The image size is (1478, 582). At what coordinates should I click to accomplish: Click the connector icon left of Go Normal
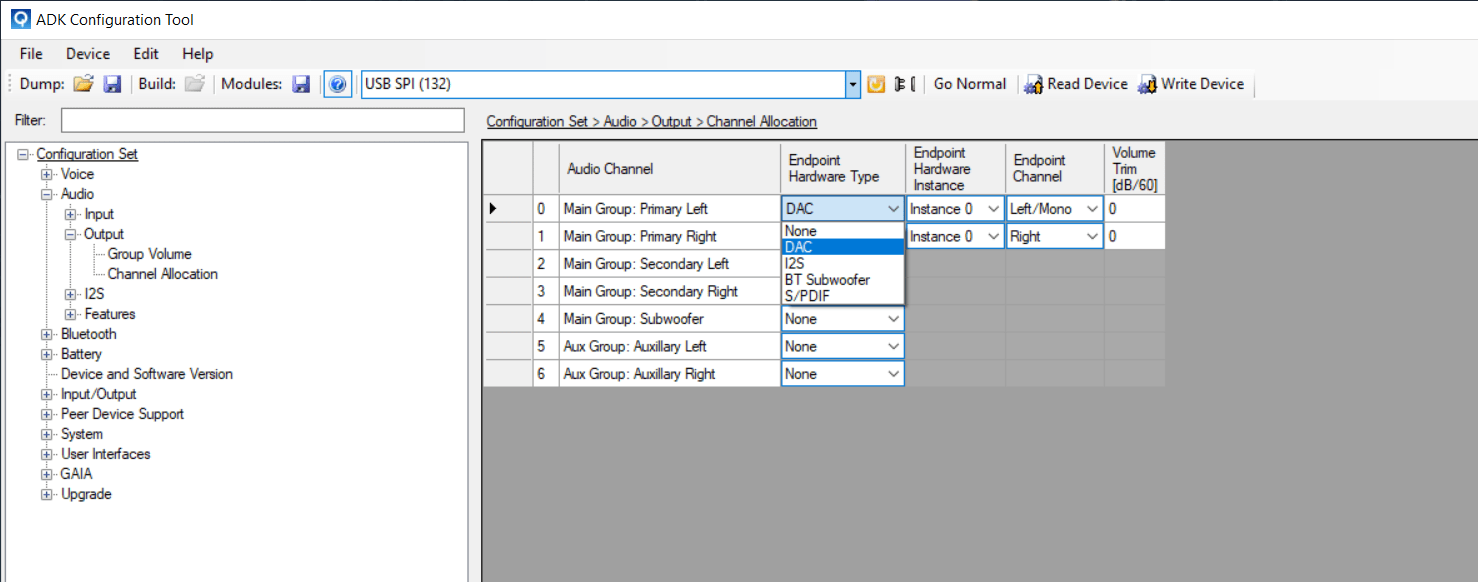(903, 84)
